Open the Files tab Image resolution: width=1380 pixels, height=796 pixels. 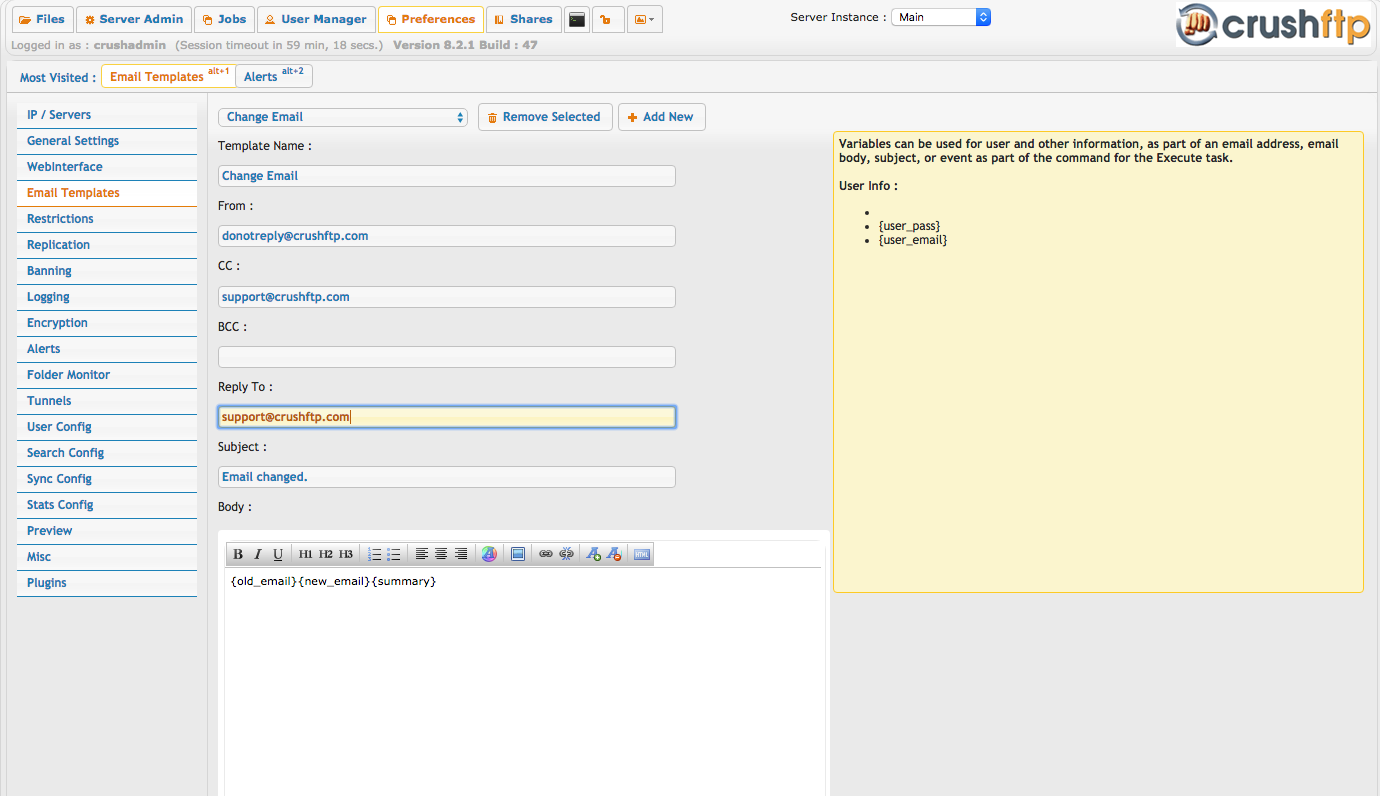click(x=42, y=19)
